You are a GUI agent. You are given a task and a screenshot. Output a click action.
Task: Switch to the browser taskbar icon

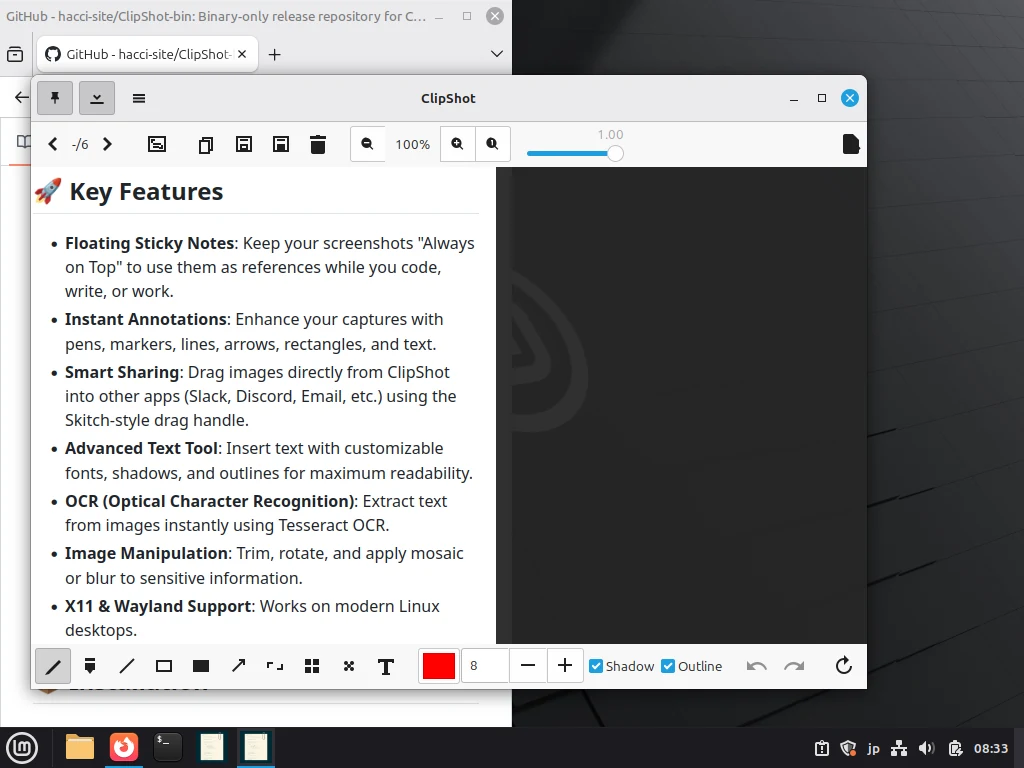coord(124,747)
